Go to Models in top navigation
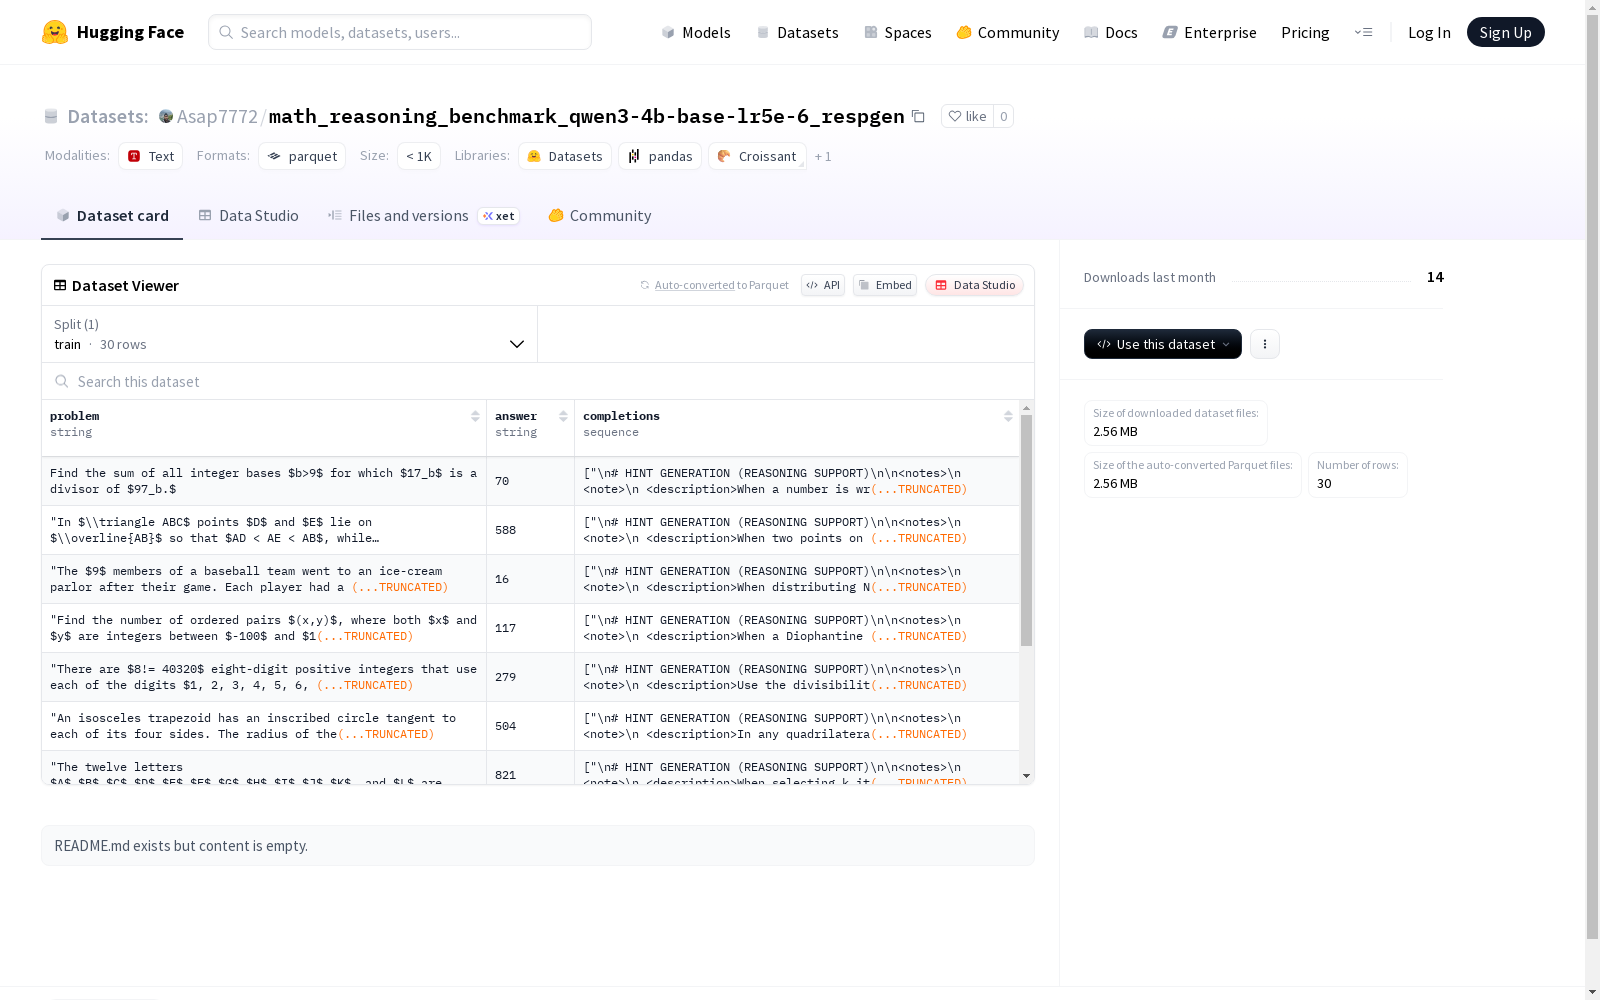The image size is (1600, 1000). pos(696,32)
